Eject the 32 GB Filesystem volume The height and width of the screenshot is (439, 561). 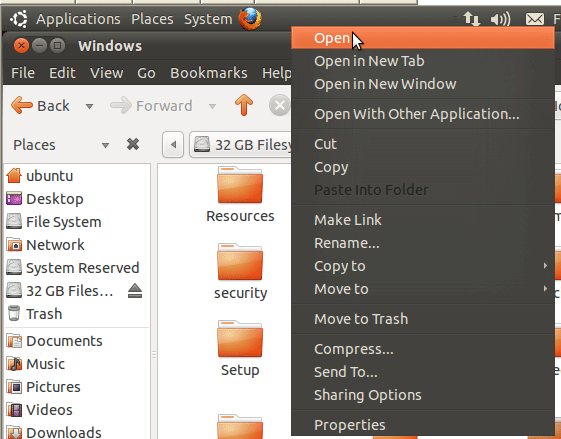coord(135,291)
